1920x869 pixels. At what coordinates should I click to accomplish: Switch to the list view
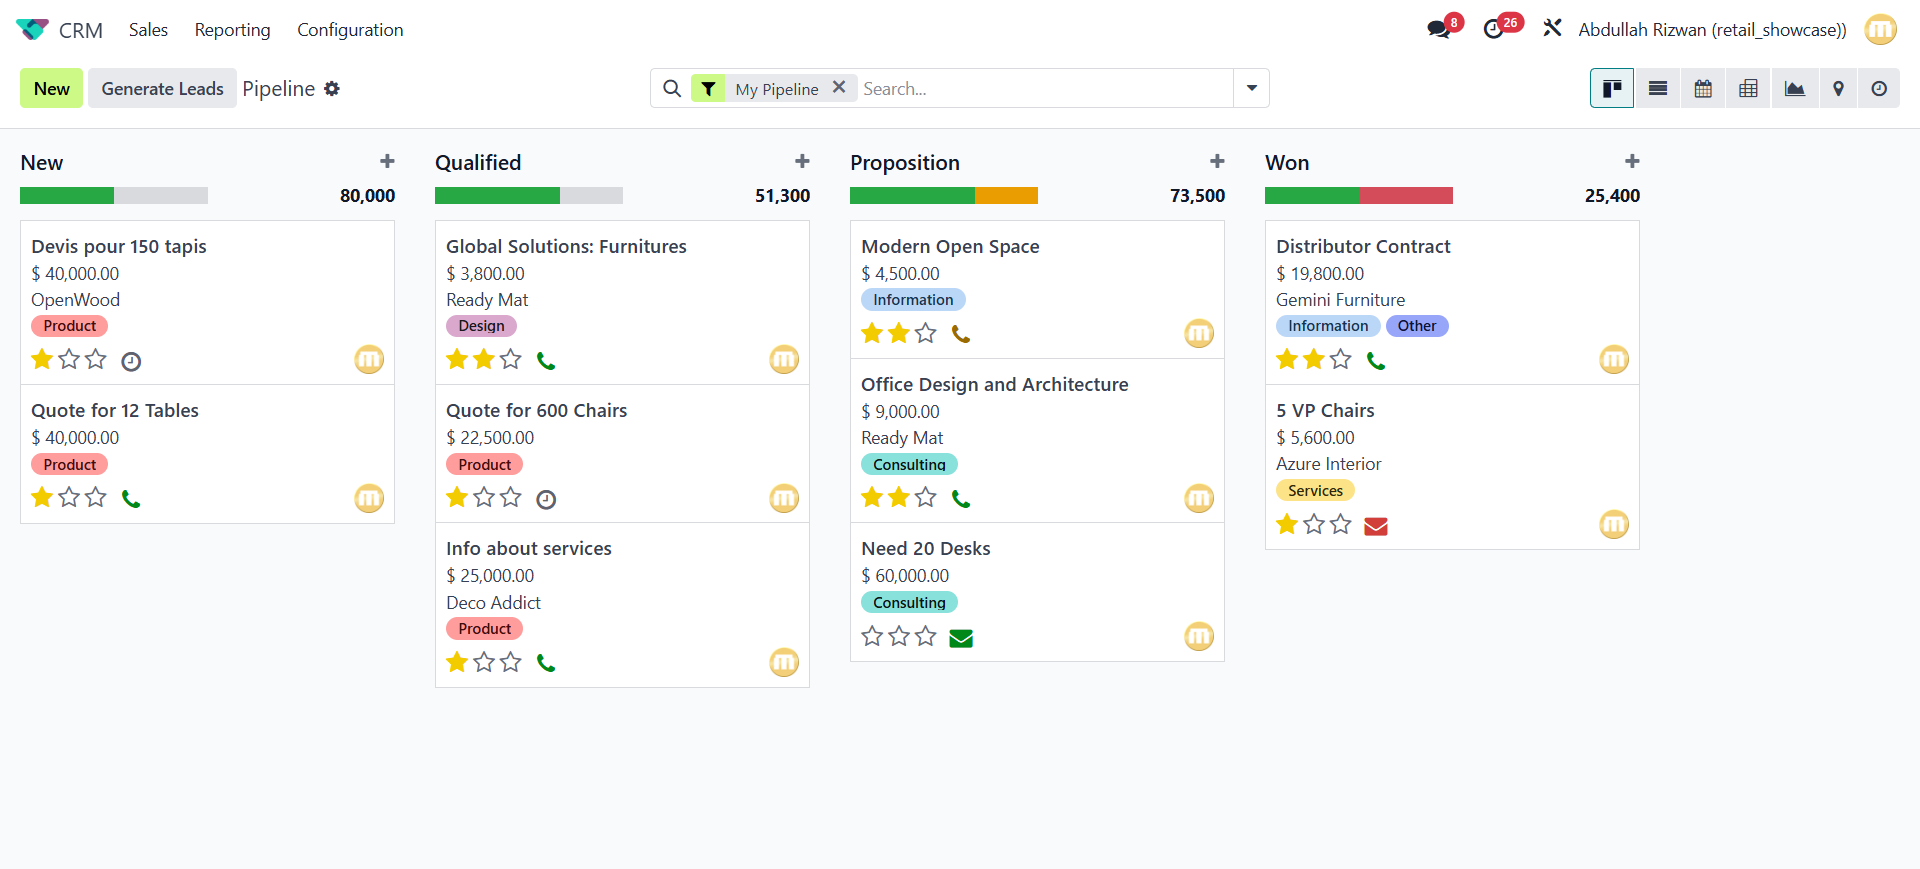pyautogui.click(x=1657, y=89)
